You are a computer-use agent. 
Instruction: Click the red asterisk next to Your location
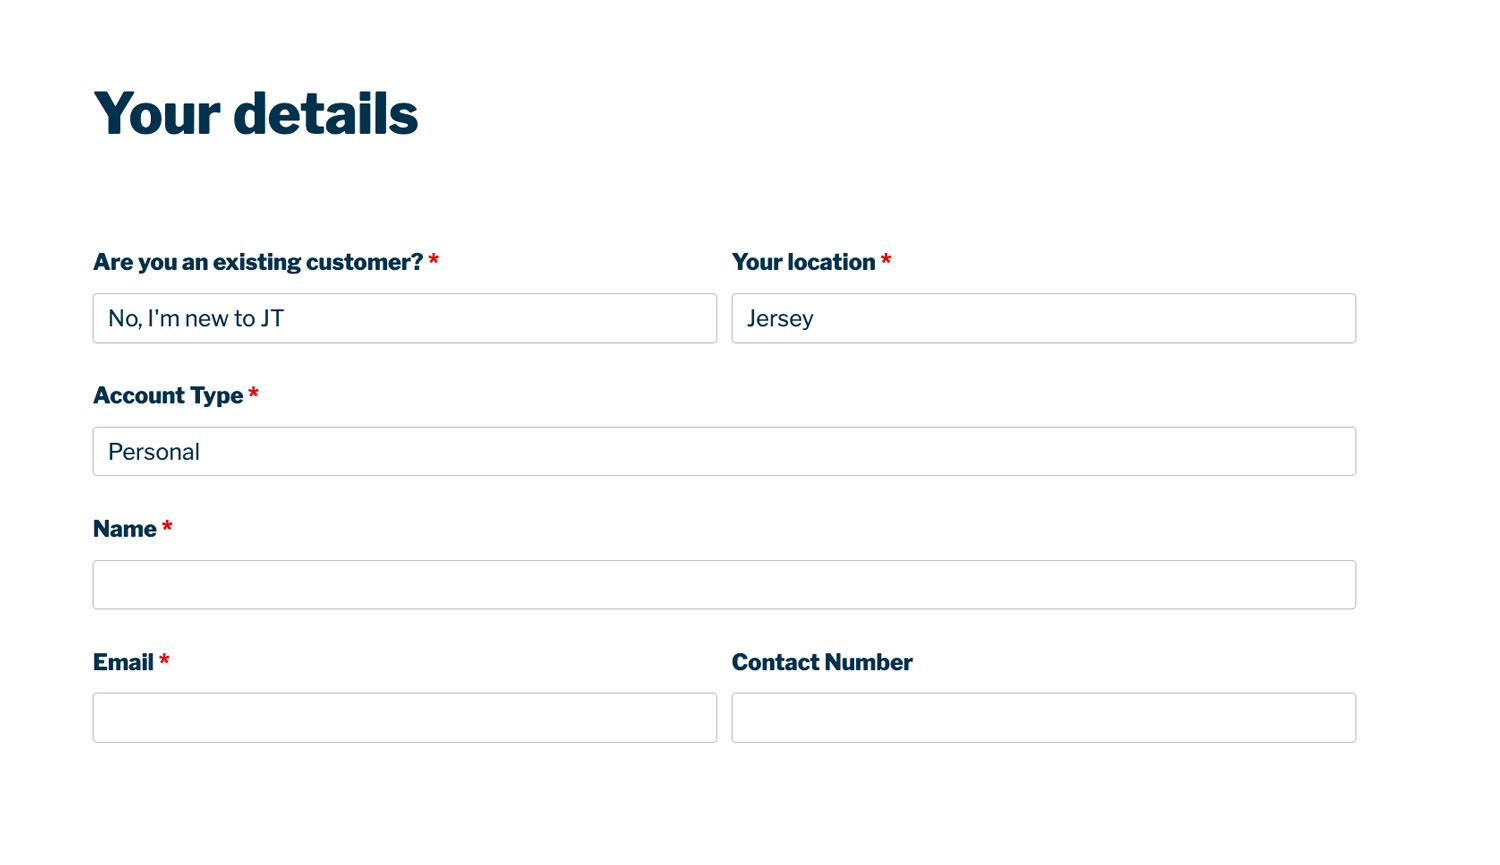886,260
